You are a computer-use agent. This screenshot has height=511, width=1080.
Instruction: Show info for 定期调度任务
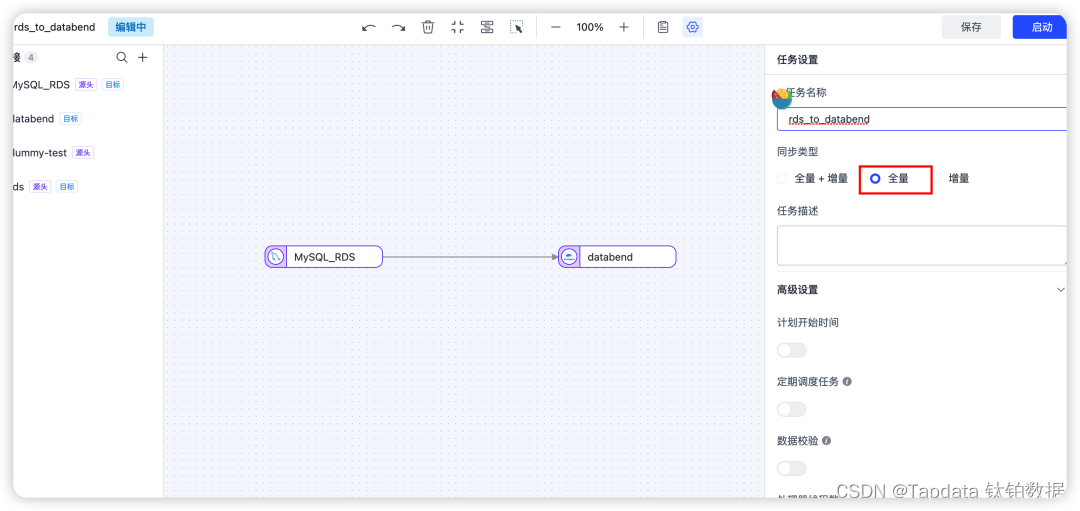click(x=847, y=381)
